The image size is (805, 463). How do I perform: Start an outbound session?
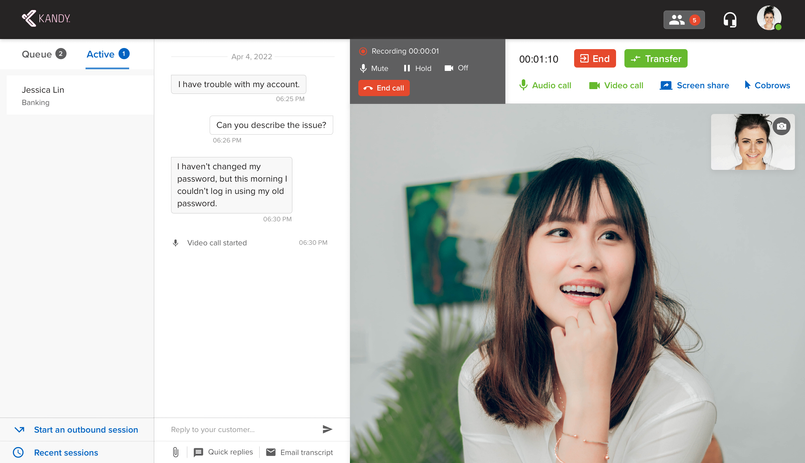[x=76, y=430]
